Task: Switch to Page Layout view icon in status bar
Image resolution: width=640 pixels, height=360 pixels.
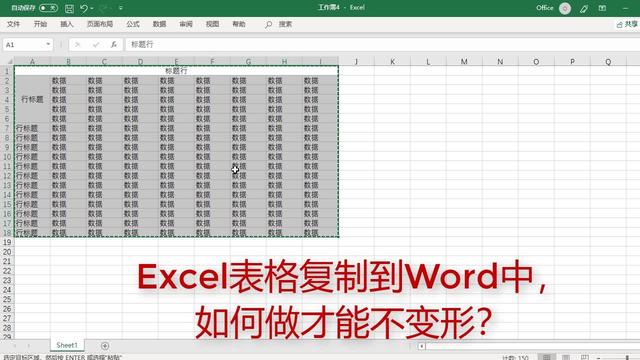Action: (x=566, y=357)
